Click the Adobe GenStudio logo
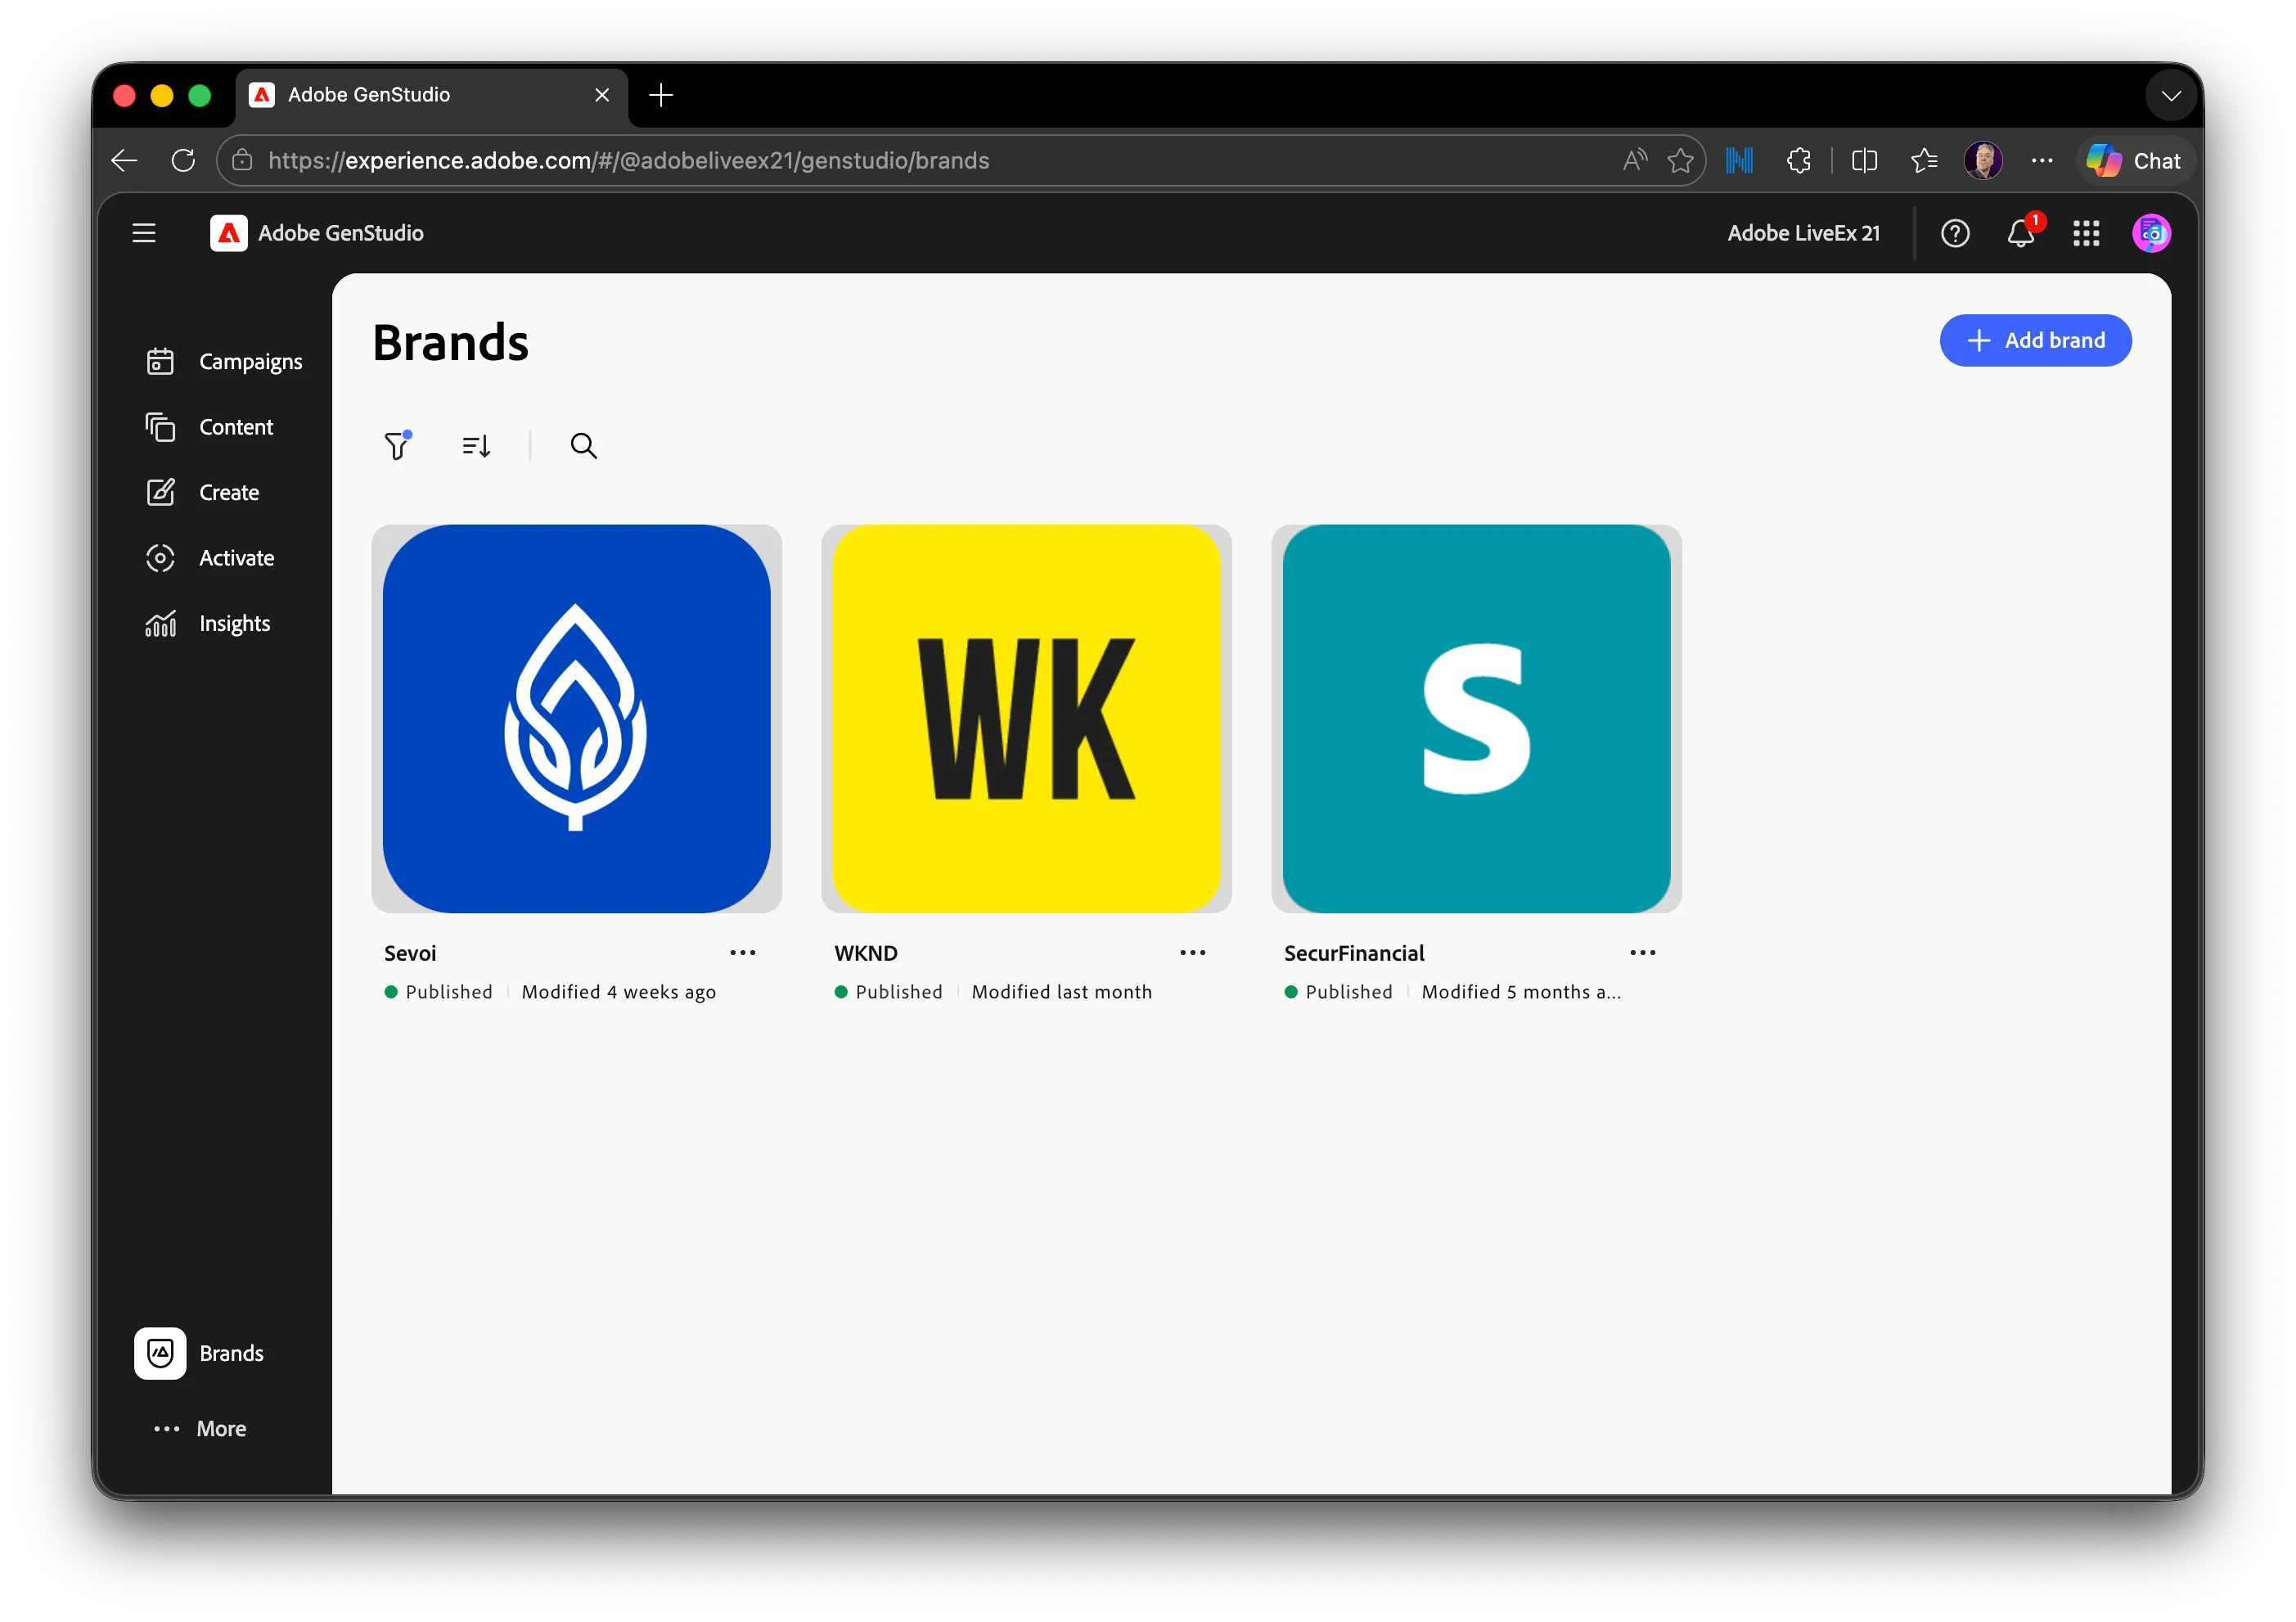2296x1622 pixels. point(229,233)
